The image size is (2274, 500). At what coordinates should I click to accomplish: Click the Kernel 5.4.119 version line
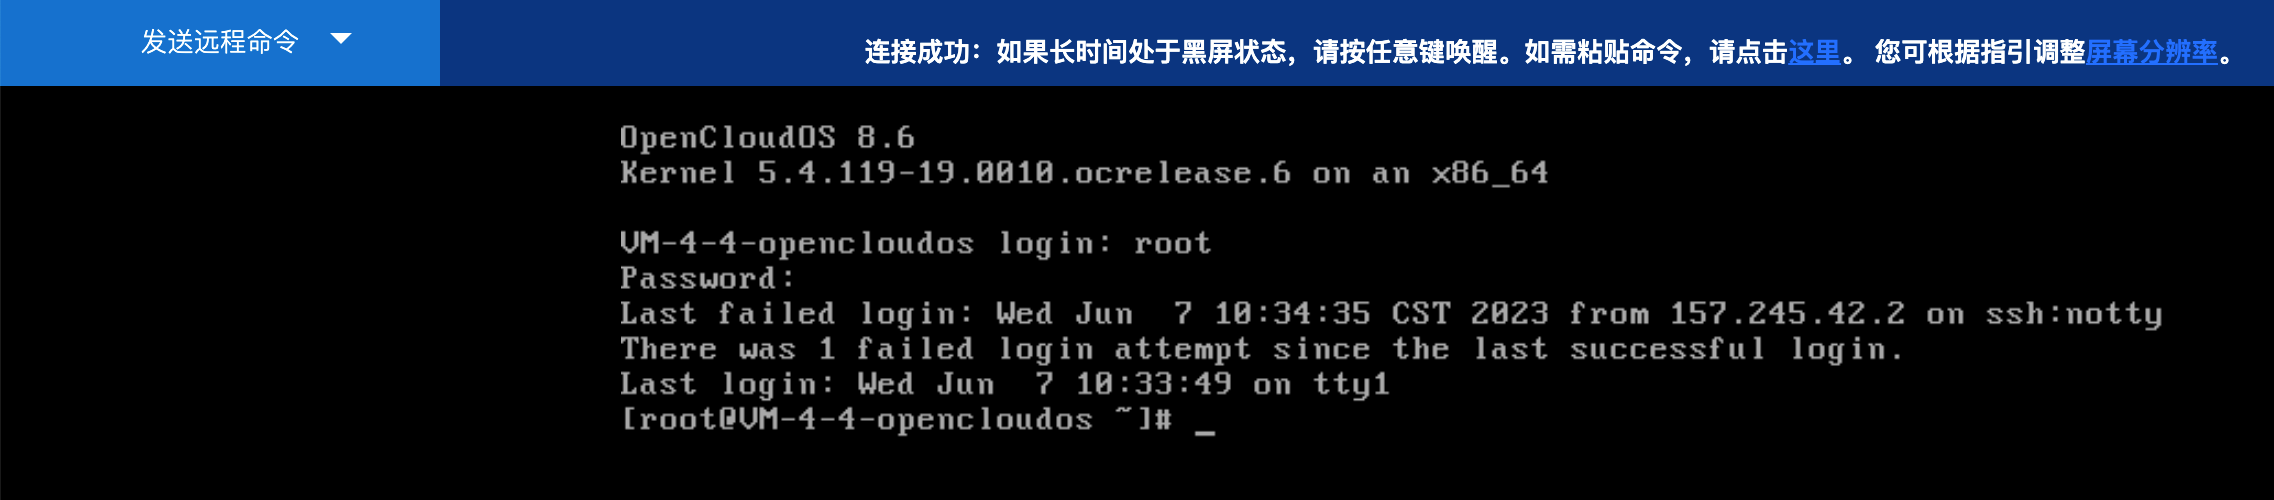(x=1084, y=173)
